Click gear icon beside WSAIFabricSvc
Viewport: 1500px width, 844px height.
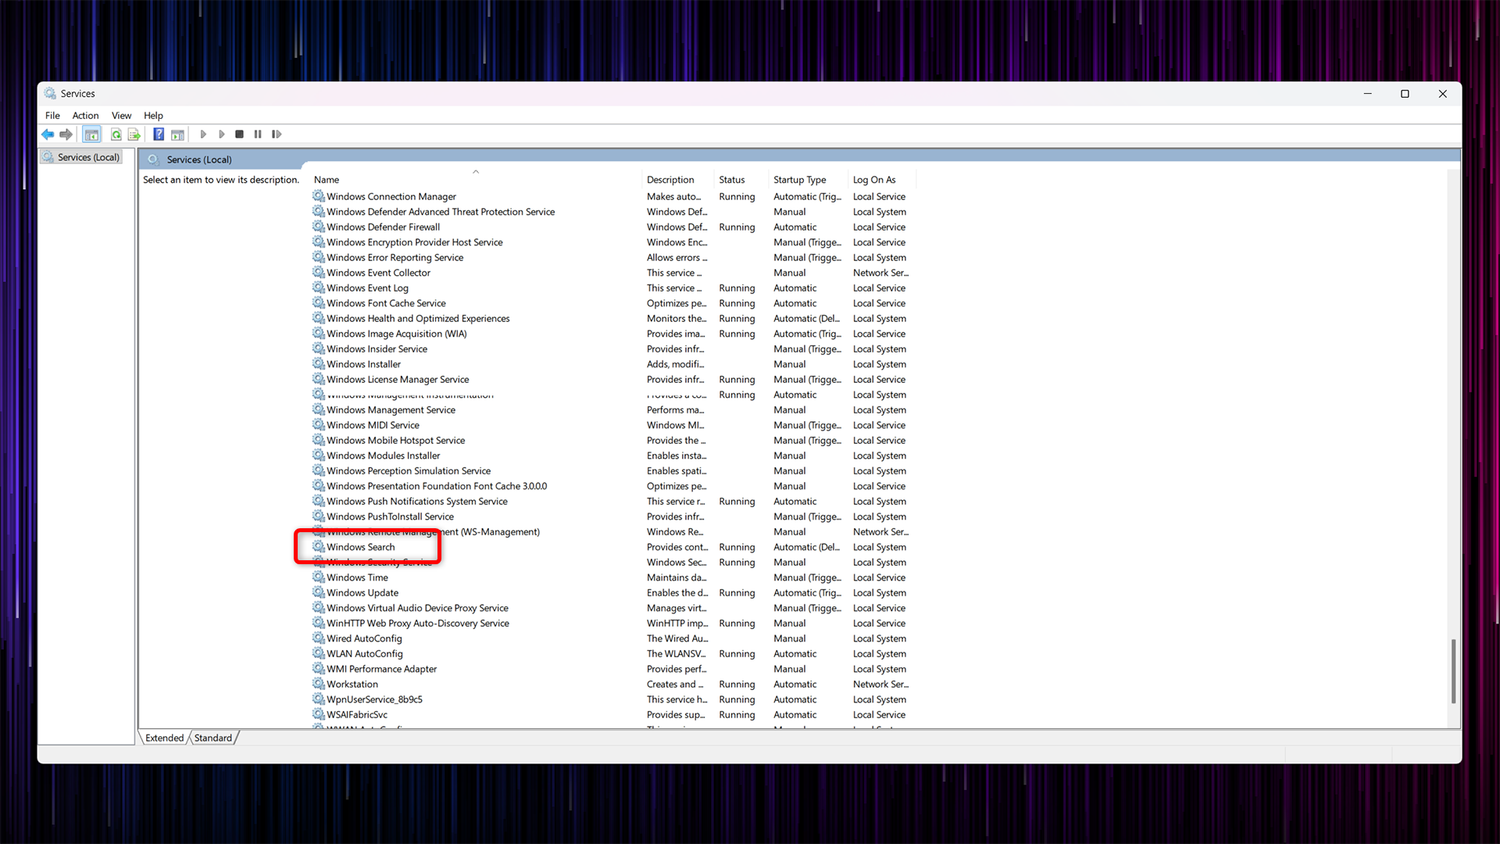pos(319,714)
